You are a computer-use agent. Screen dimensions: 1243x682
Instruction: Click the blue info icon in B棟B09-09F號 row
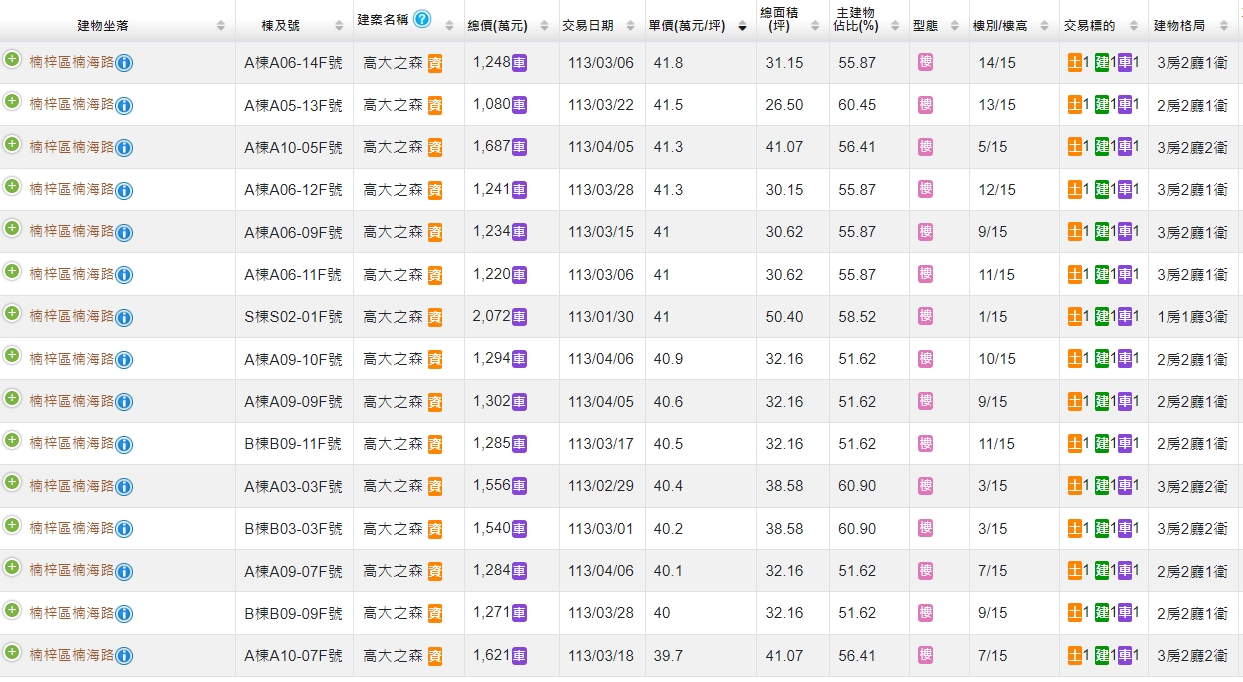124,614
